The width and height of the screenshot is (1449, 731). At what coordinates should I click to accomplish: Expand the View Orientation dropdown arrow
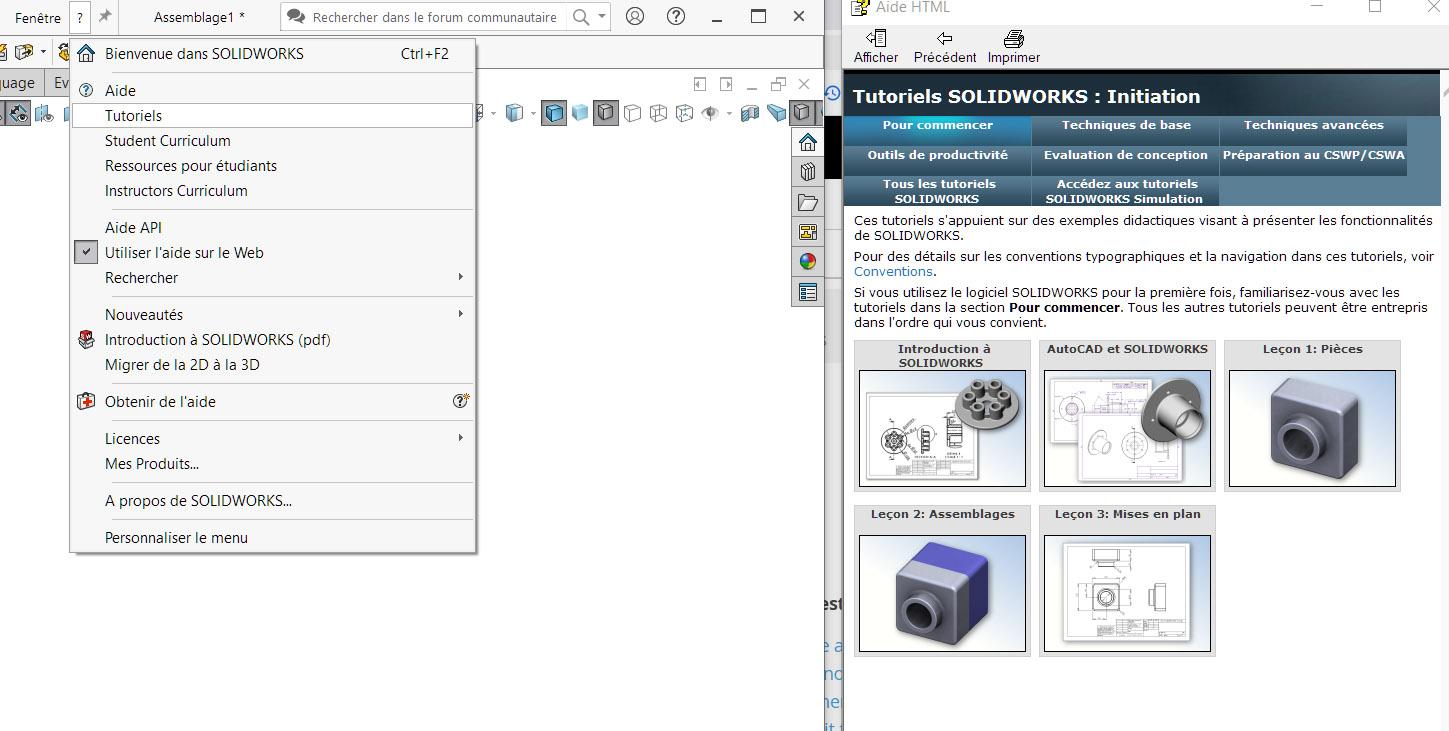(x=533, y=113)
